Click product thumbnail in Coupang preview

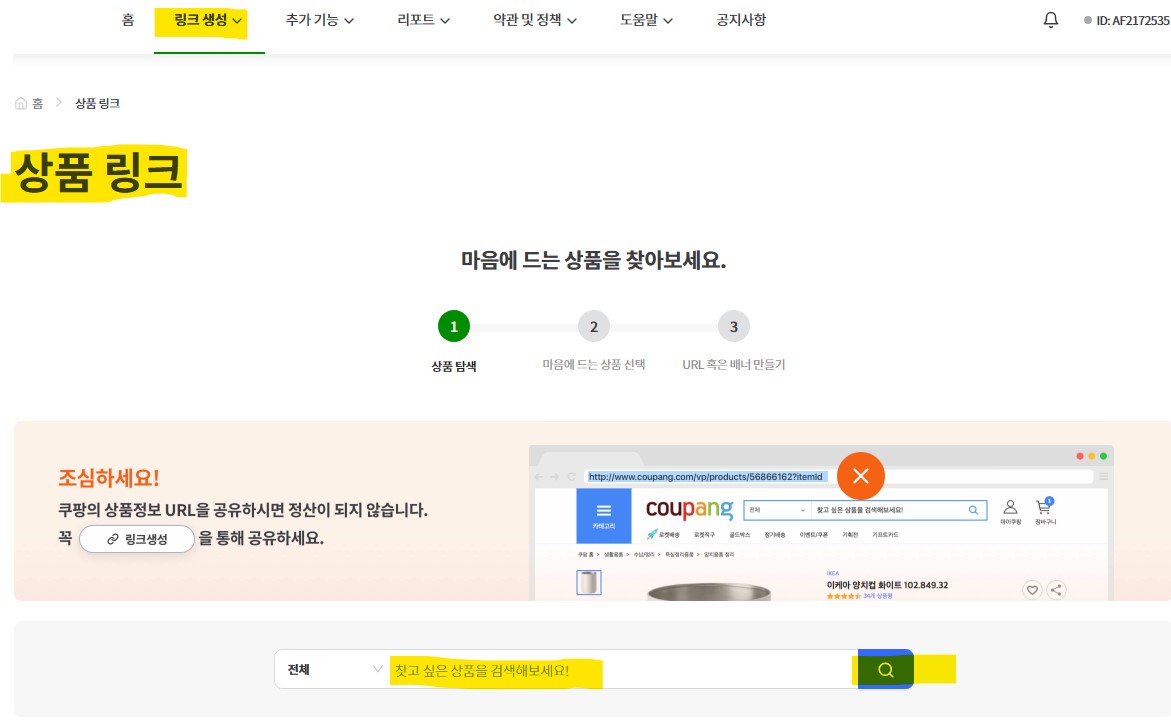pyautogui.click(x=588, y=582)
